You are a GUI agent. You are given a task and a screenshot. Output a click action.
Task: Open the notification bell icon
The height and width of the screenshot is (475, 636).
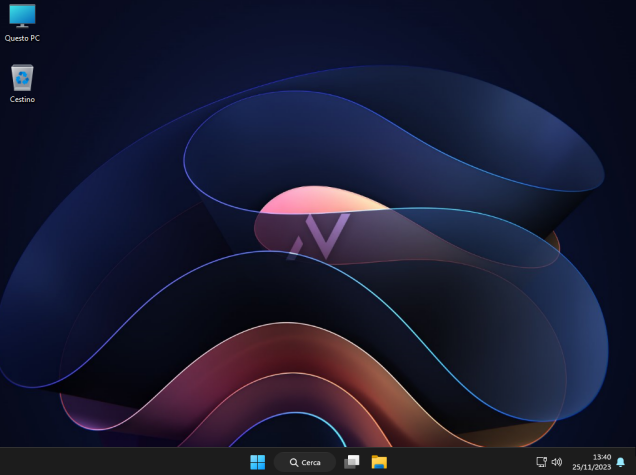[621, 462]
